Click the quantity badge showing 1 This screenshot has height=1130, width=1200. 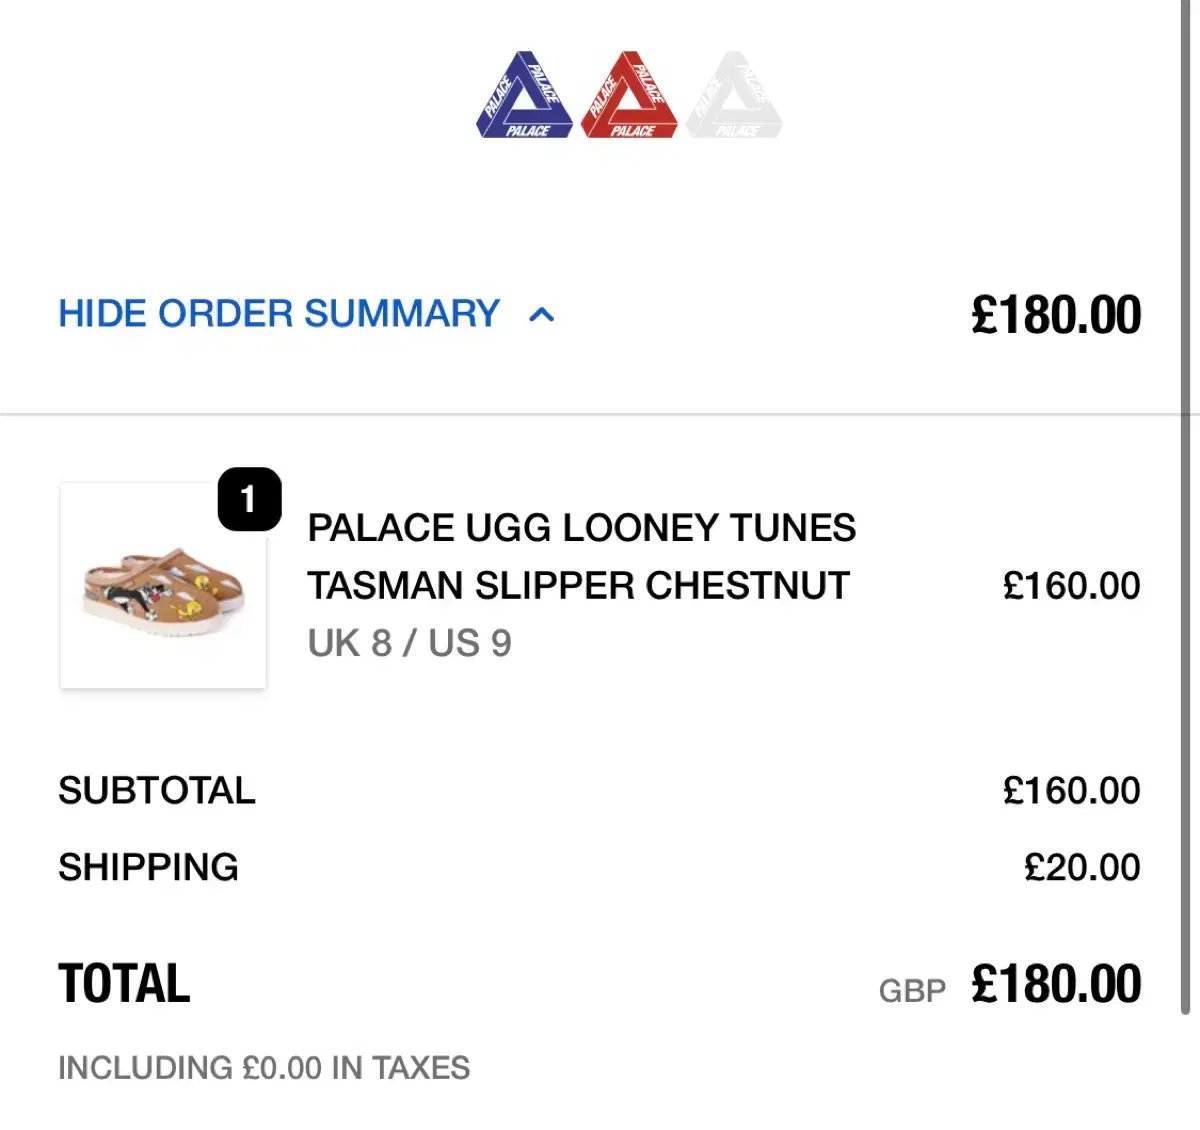(249, 499)
